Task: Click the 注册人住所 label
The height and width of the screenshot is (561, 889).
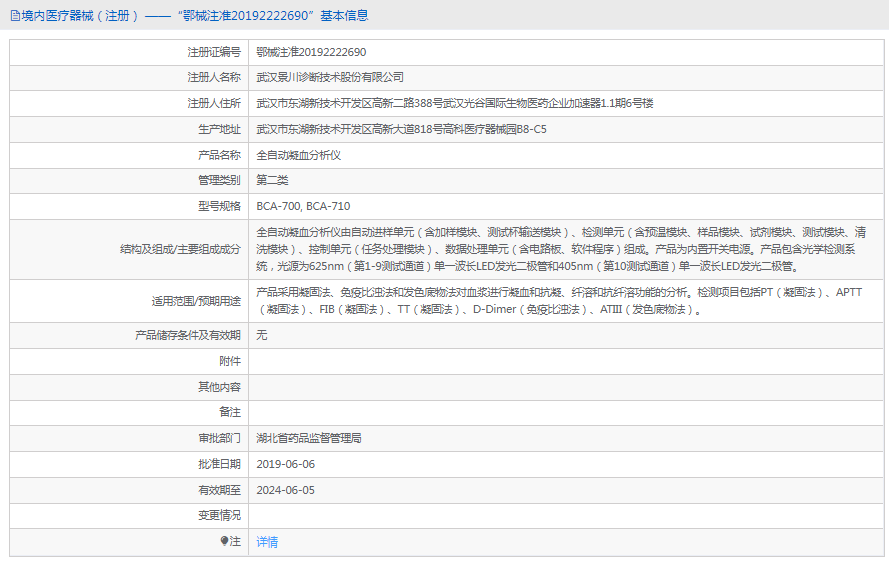Action: pos(214,103)
